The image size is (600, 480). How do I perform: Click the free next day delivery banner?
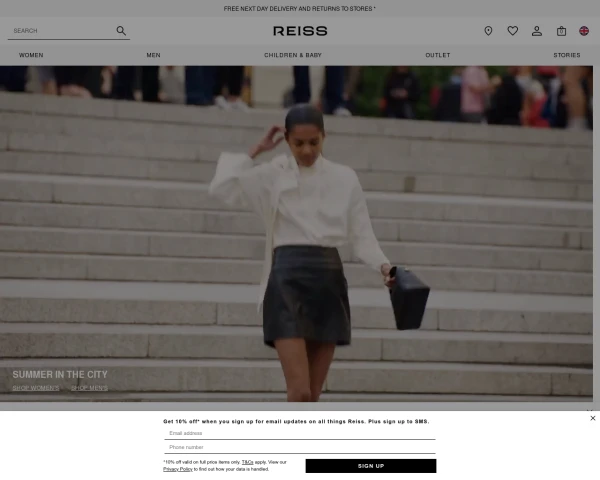pyautogui.click(x=300, y=8)
